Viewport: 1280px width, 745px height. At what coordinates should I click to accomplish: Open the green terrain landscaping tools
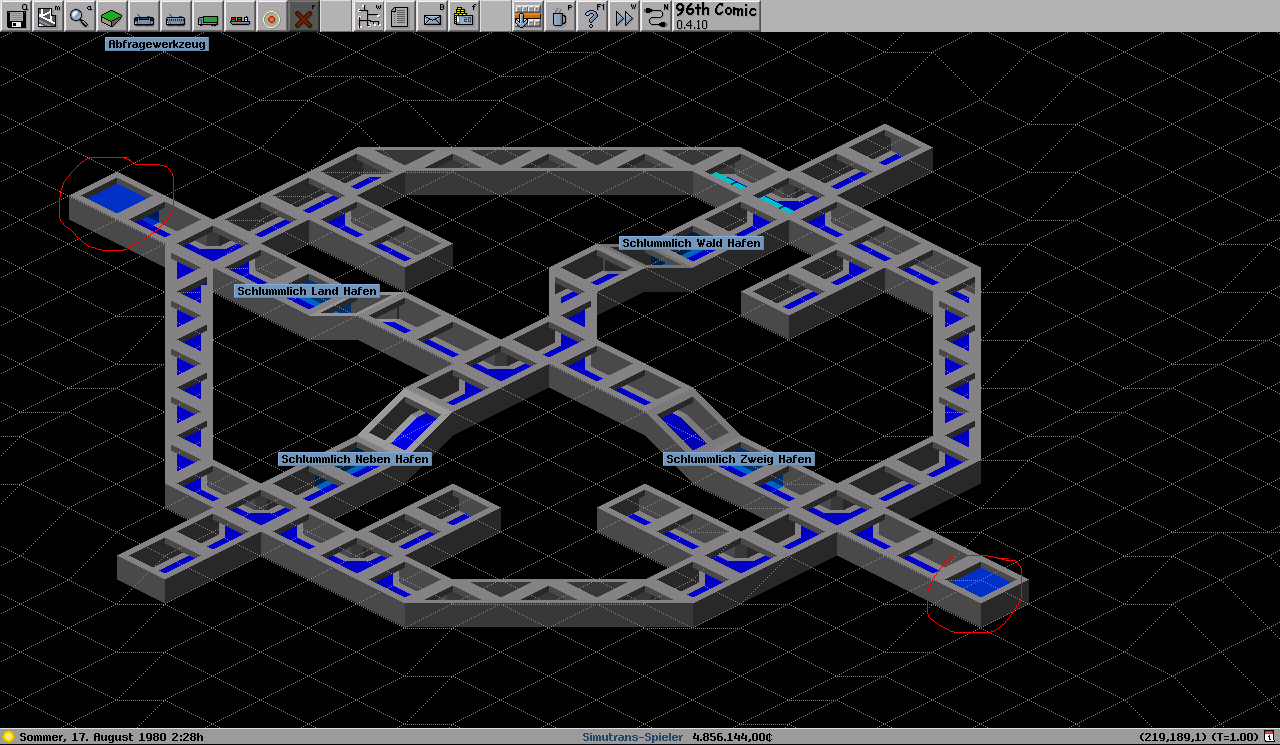pyautogui.click(x=112, y=16)
